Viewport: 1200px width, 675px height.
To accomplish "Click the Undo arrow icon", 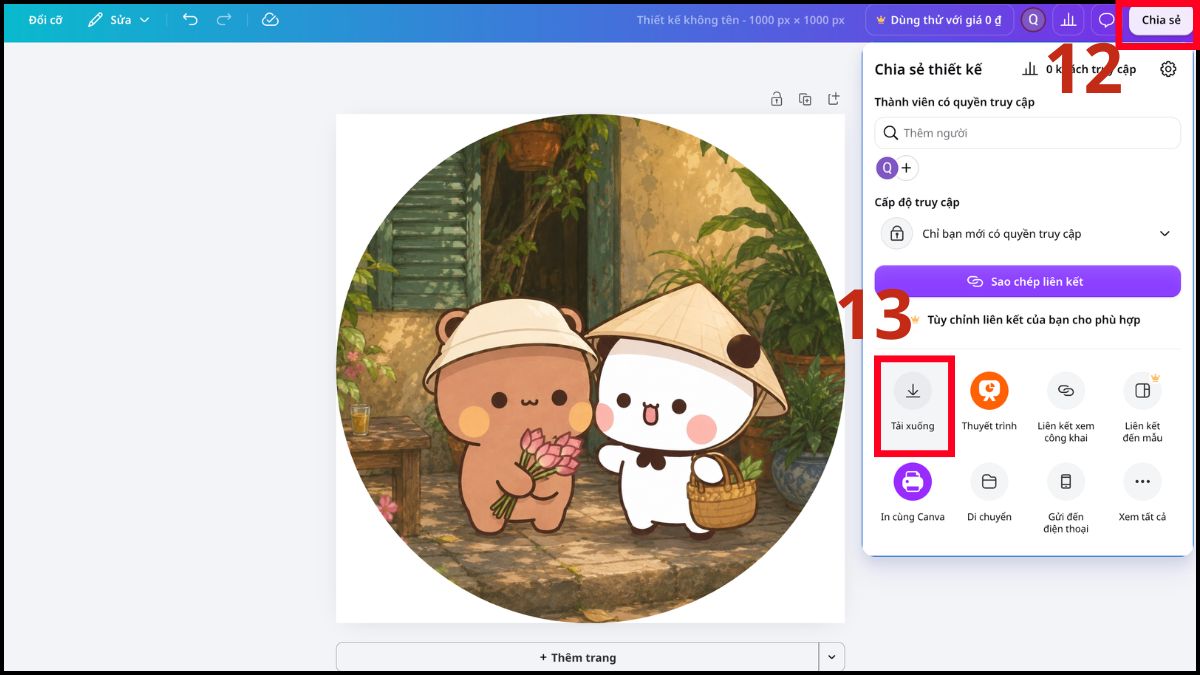I will click(190, 20).
